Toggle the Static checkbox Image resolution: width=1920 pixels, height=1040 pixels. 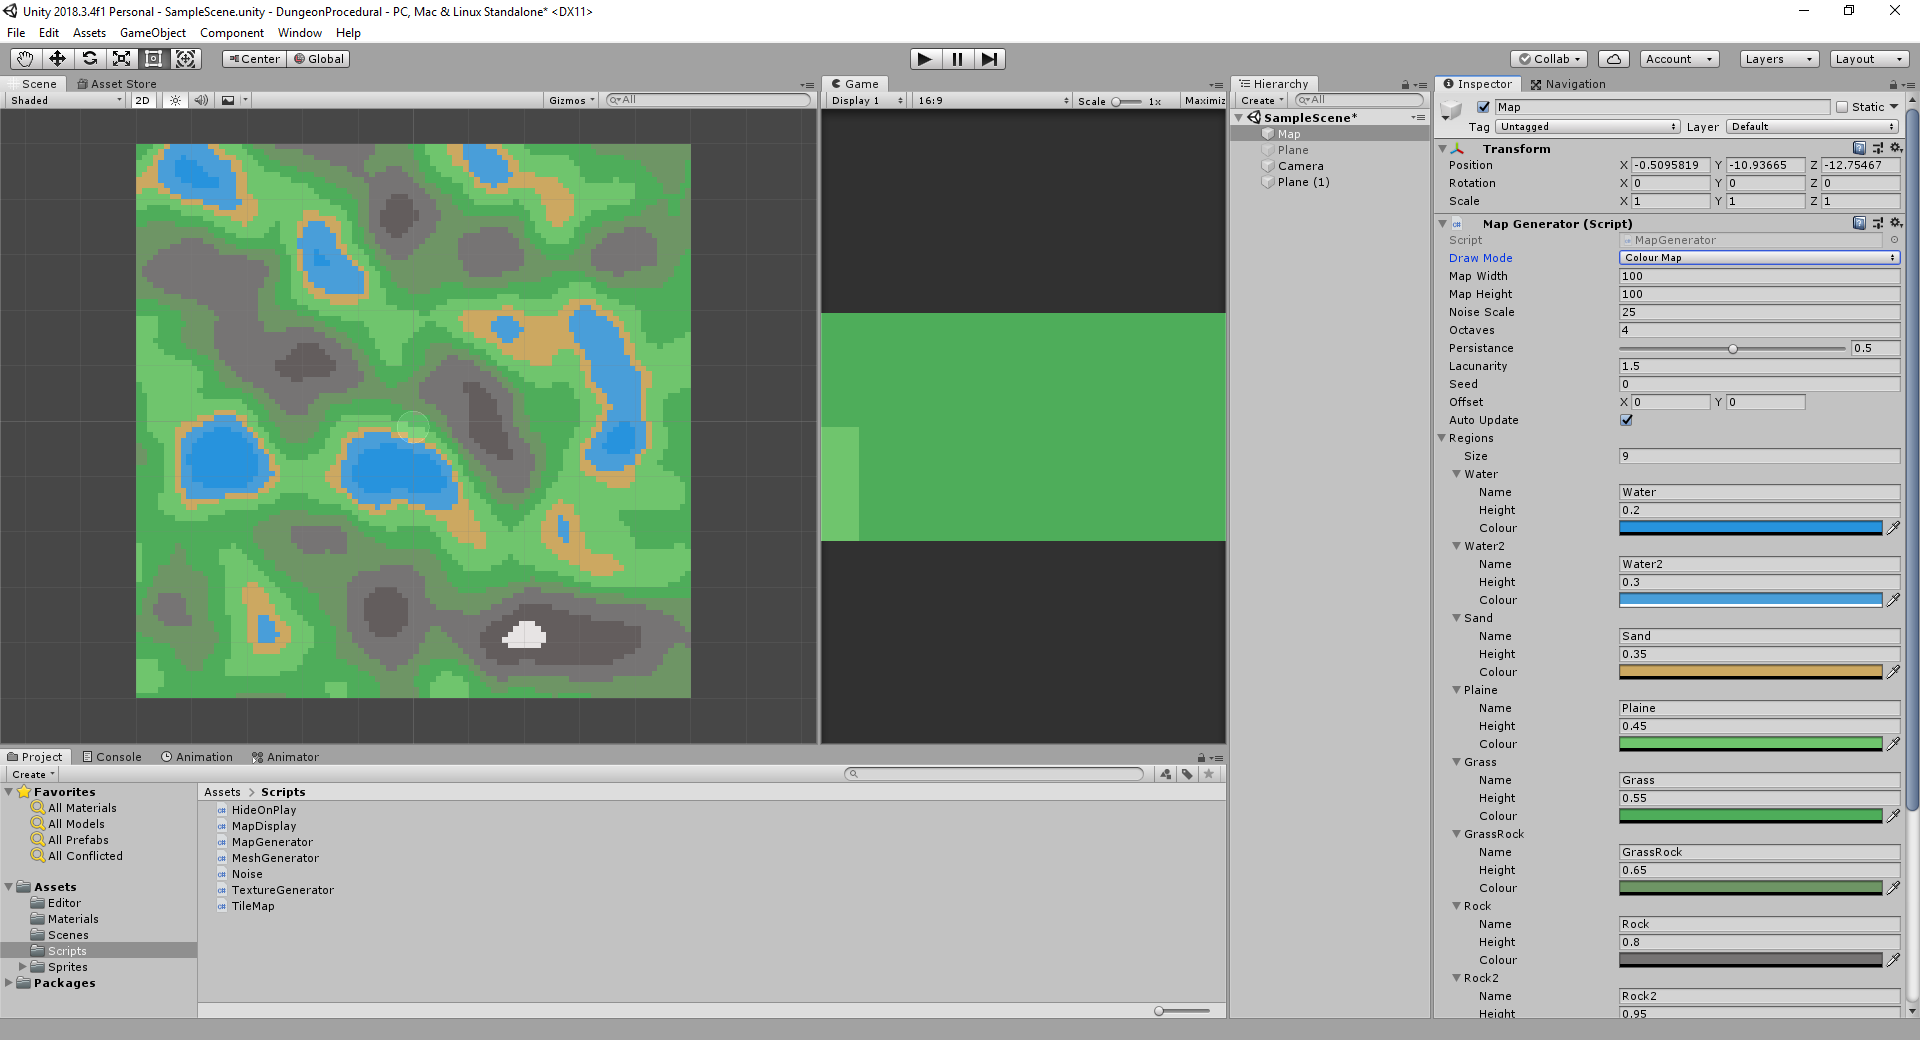(1842, 107)
